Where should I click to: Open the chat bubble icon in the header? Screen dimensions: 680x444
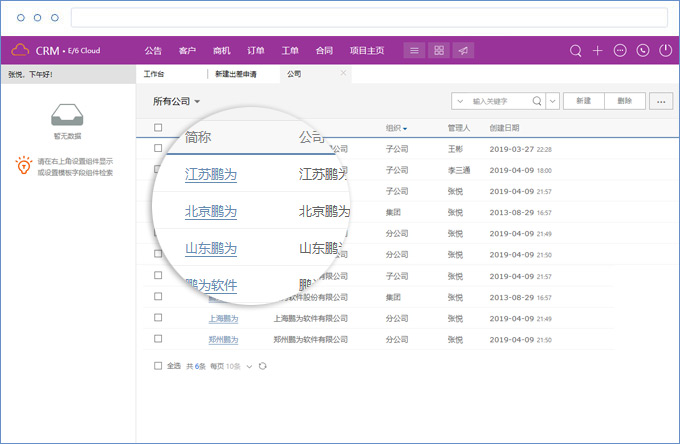(x=620, y=50)
